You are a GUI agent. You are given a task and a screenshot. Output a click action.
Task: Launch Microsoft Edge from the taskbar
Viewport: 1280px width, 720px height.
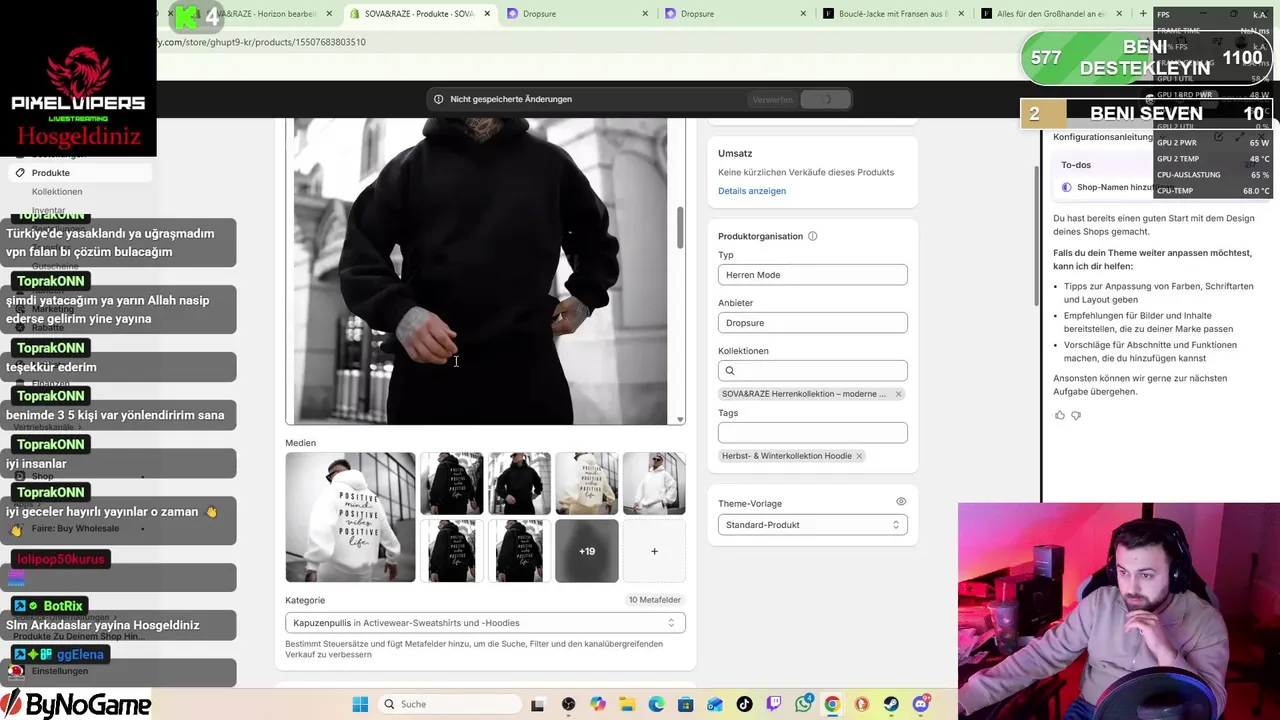(x=656, y=704)
